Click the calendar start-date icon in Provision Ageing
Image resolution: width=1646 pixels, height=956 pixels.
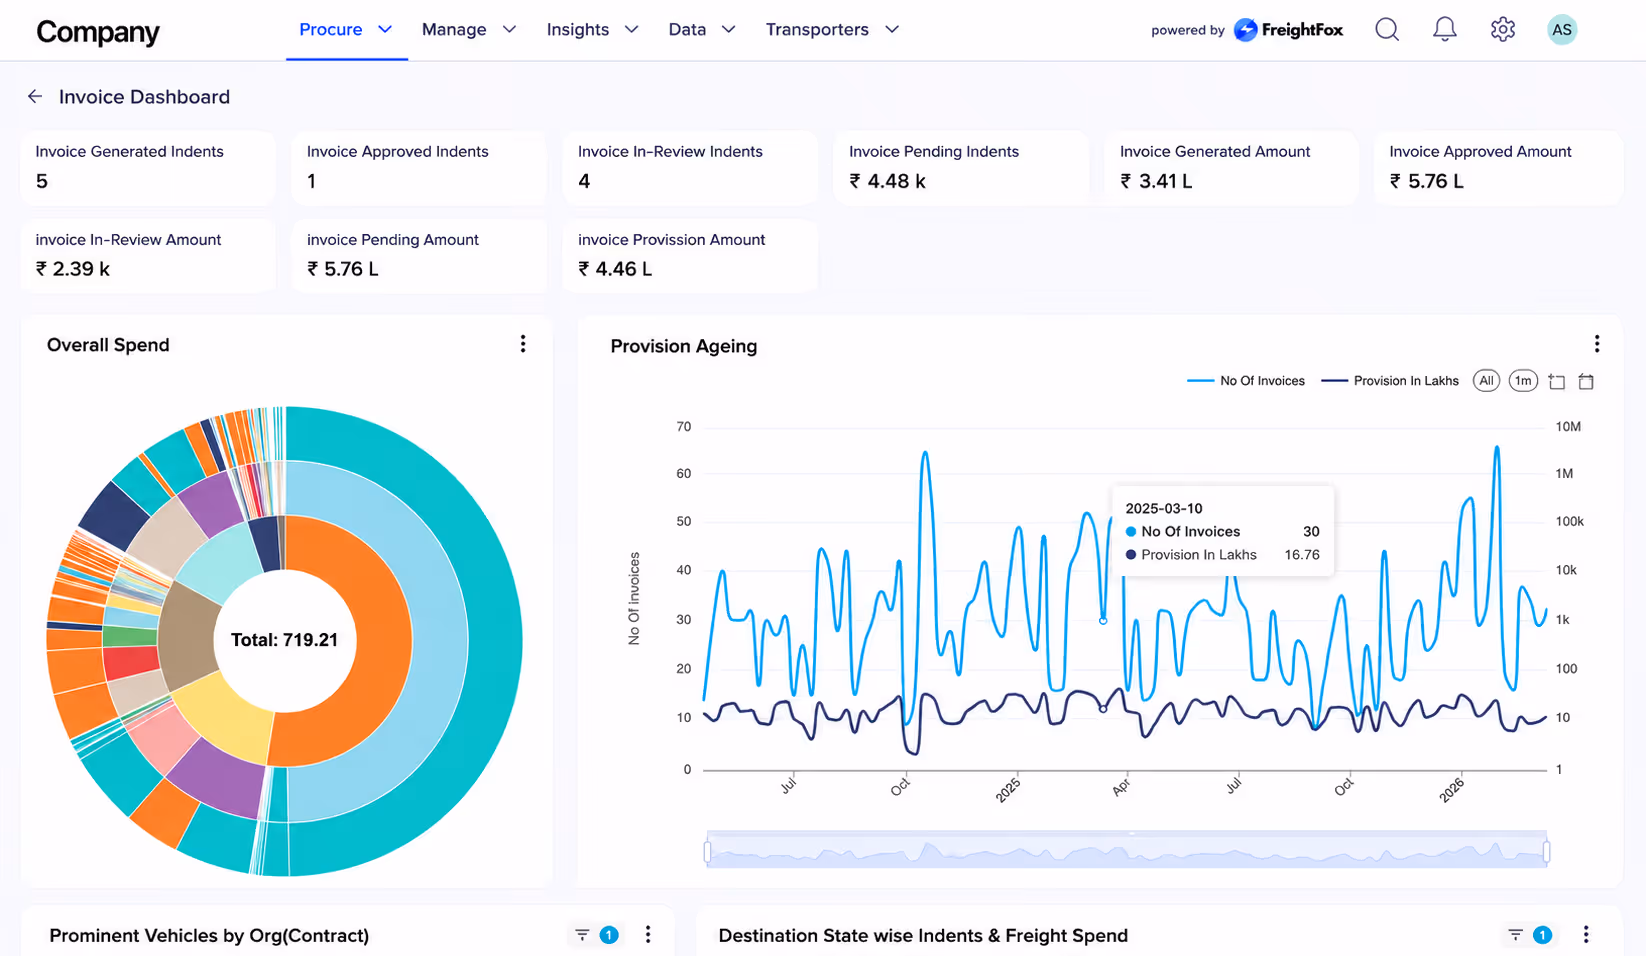click(1556, 381)
